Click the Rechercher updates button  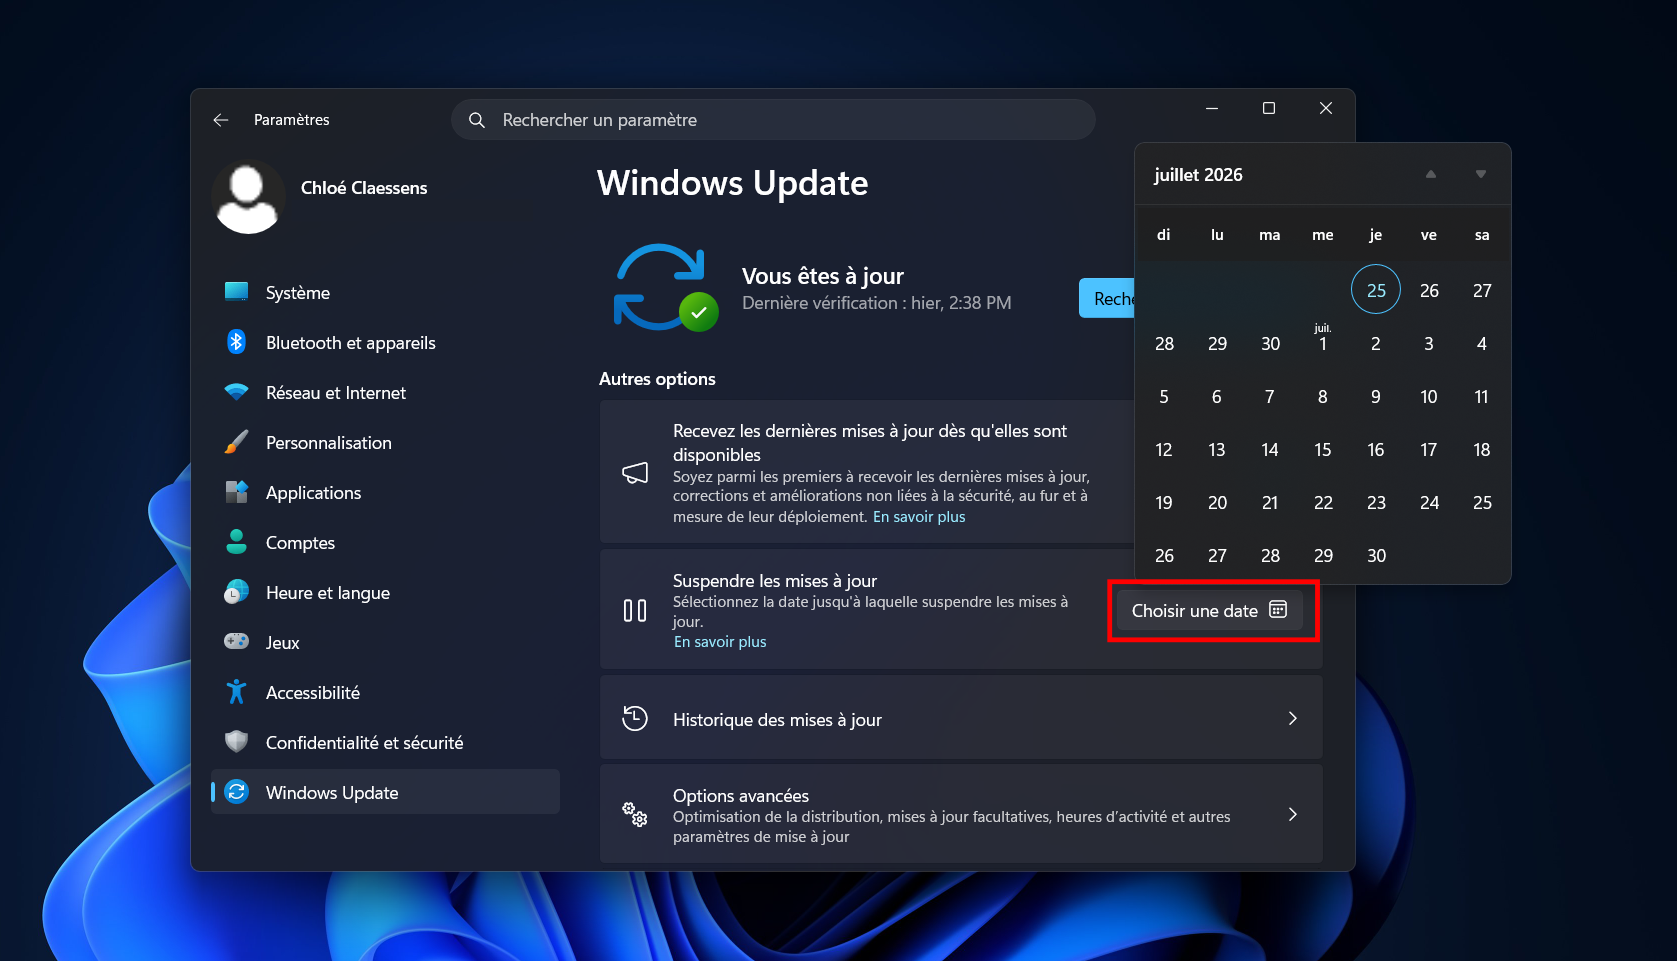point(1107,298)
